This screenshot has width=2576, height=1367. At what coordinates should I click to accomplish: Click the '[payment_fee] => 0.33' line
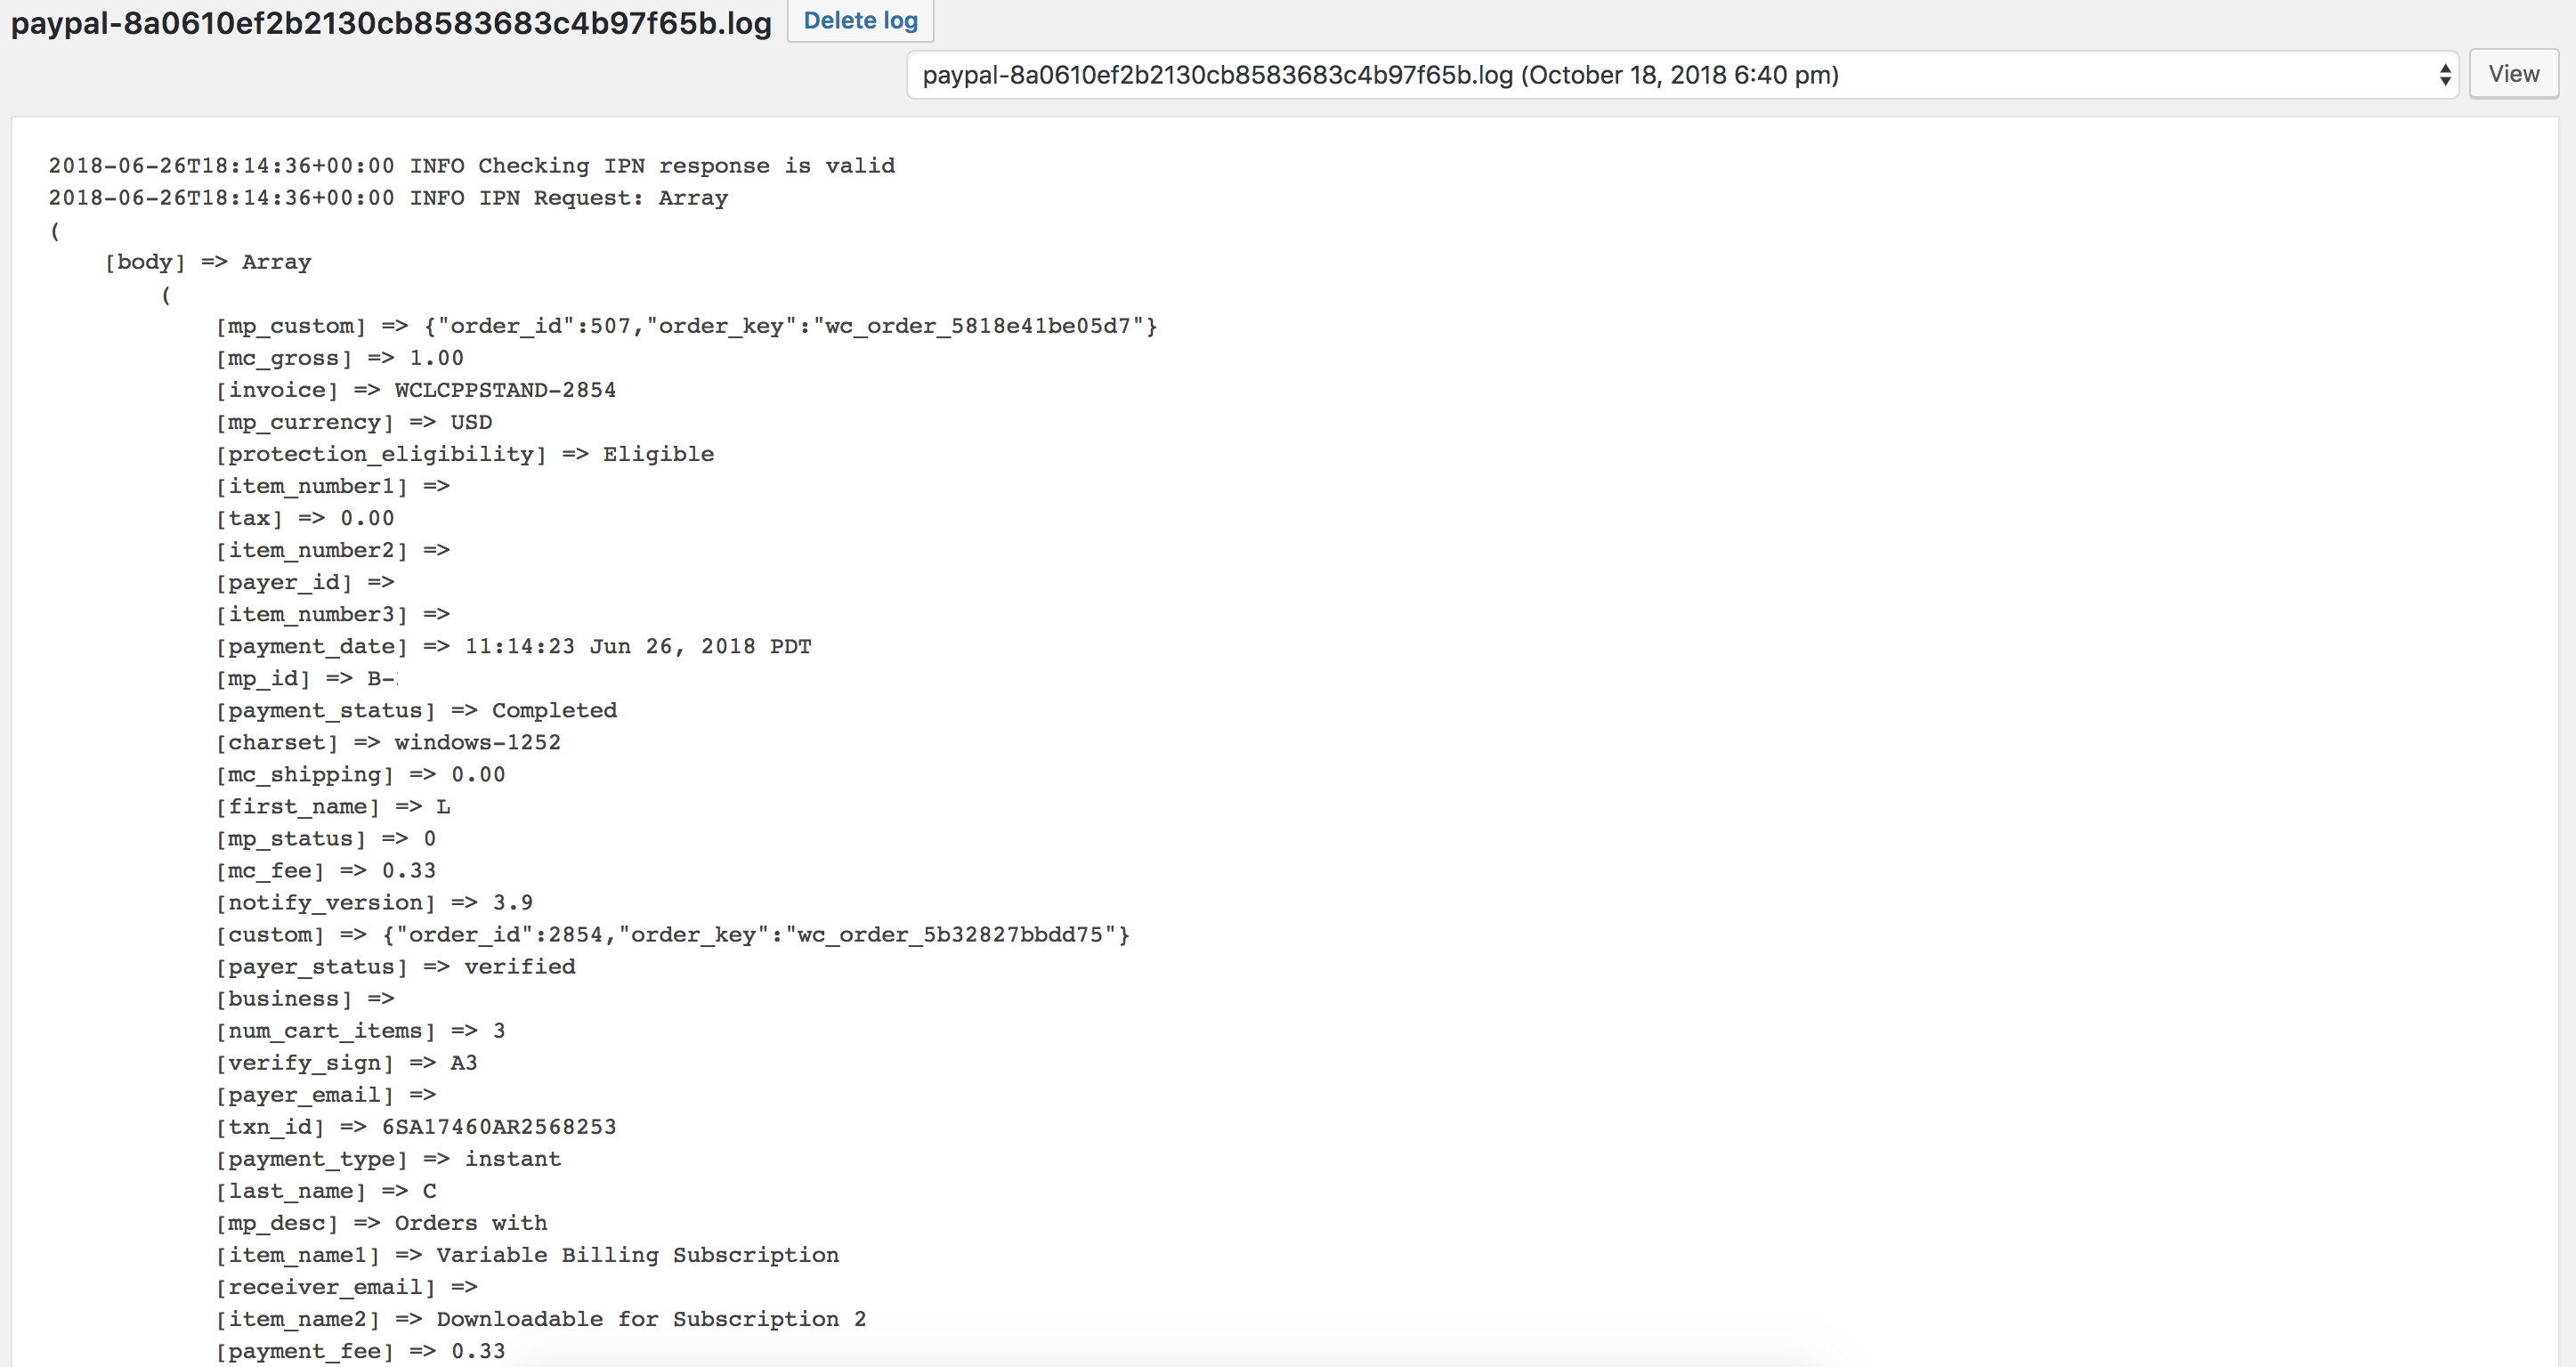[360, 1350]
